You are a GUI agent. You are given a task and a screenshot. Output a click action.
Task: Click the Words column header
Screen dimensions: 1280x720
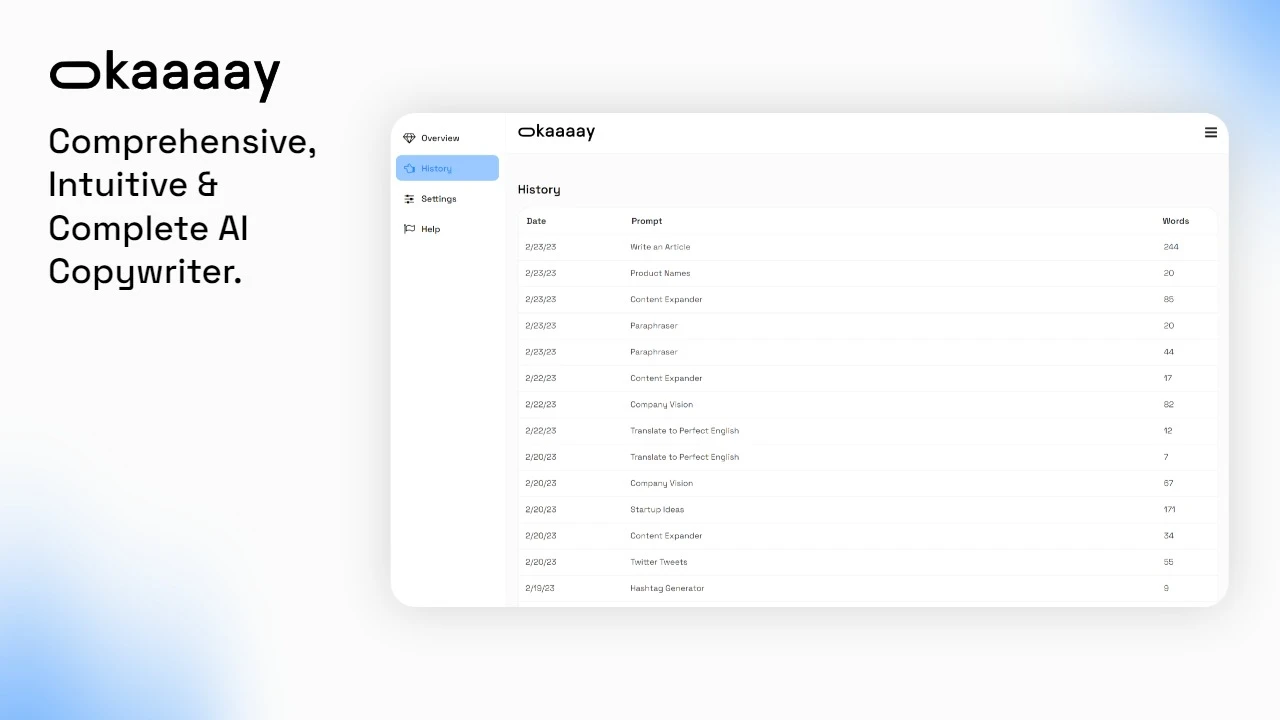tap(1175, 221)
